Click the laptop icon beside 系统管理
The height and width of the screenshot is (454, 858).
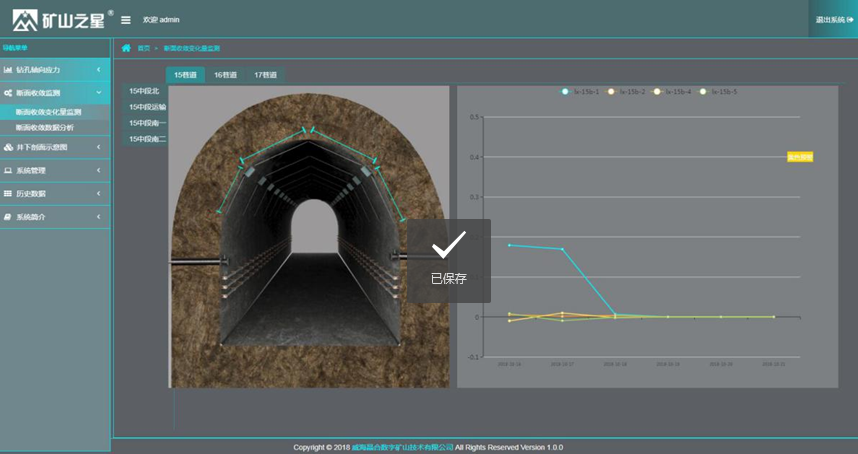point(8,171)
